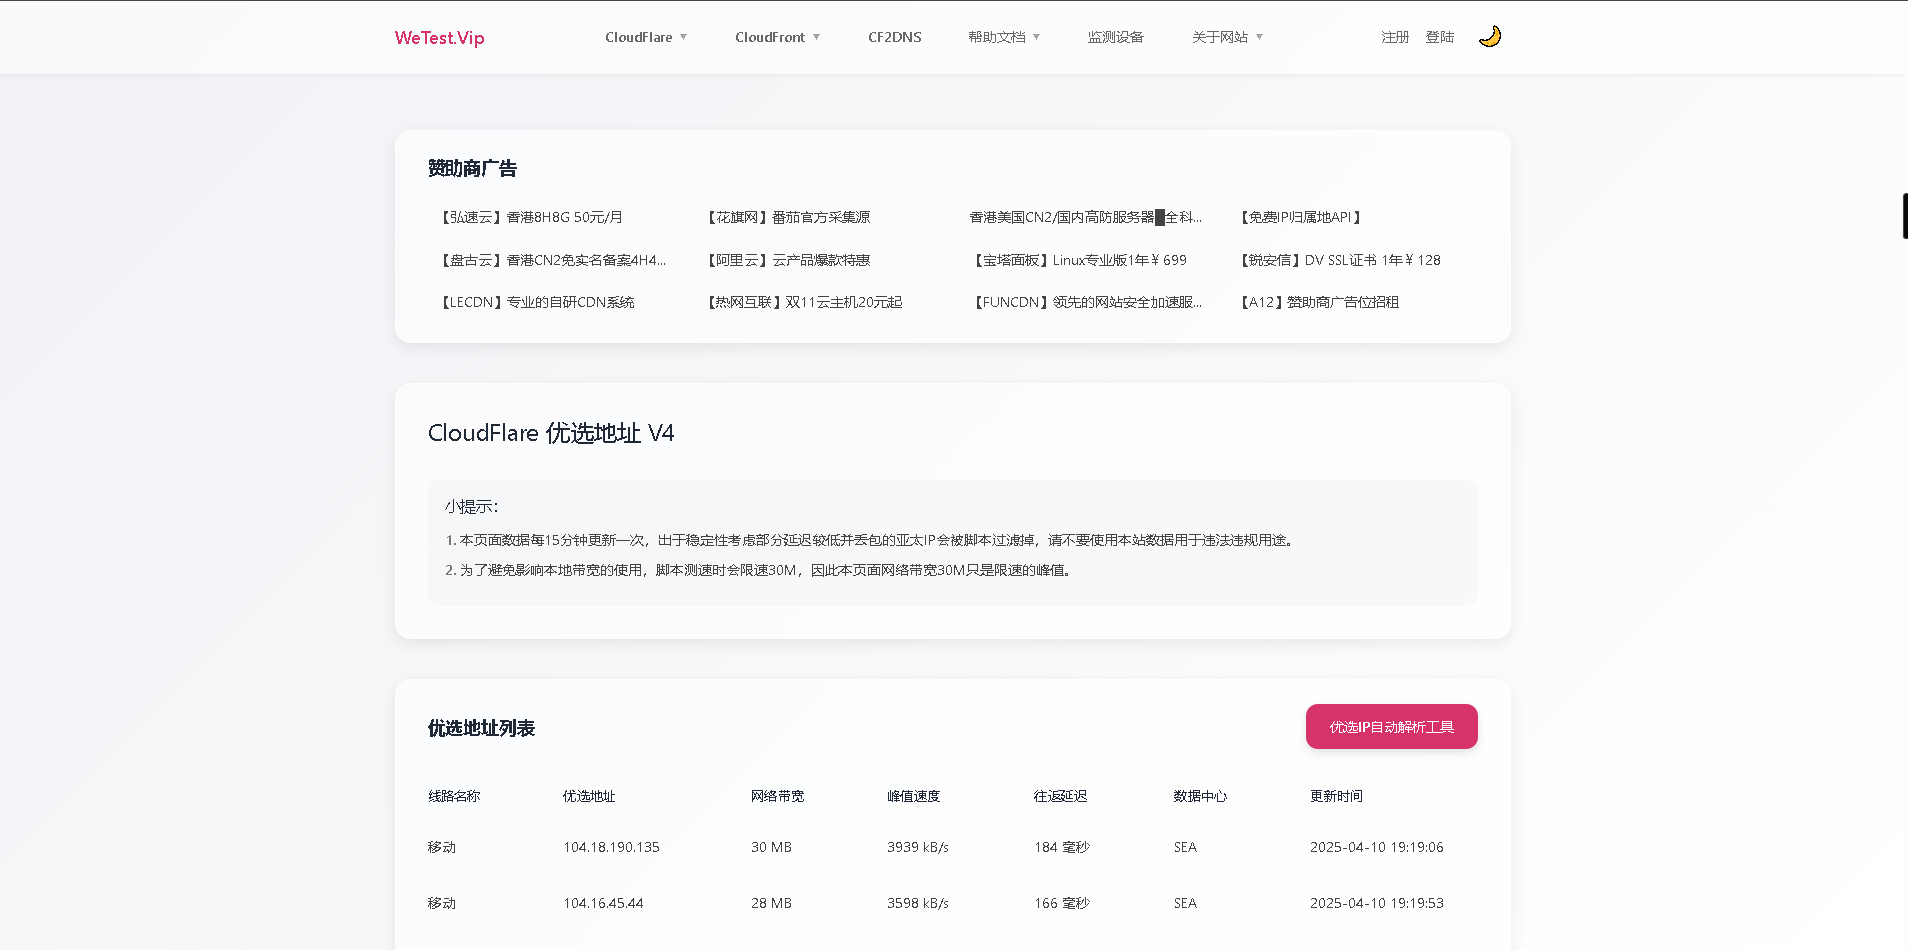Open the 阿里云 云产品爆款特惠 ad link
1908x950 pixels.
tap(787, 260)
